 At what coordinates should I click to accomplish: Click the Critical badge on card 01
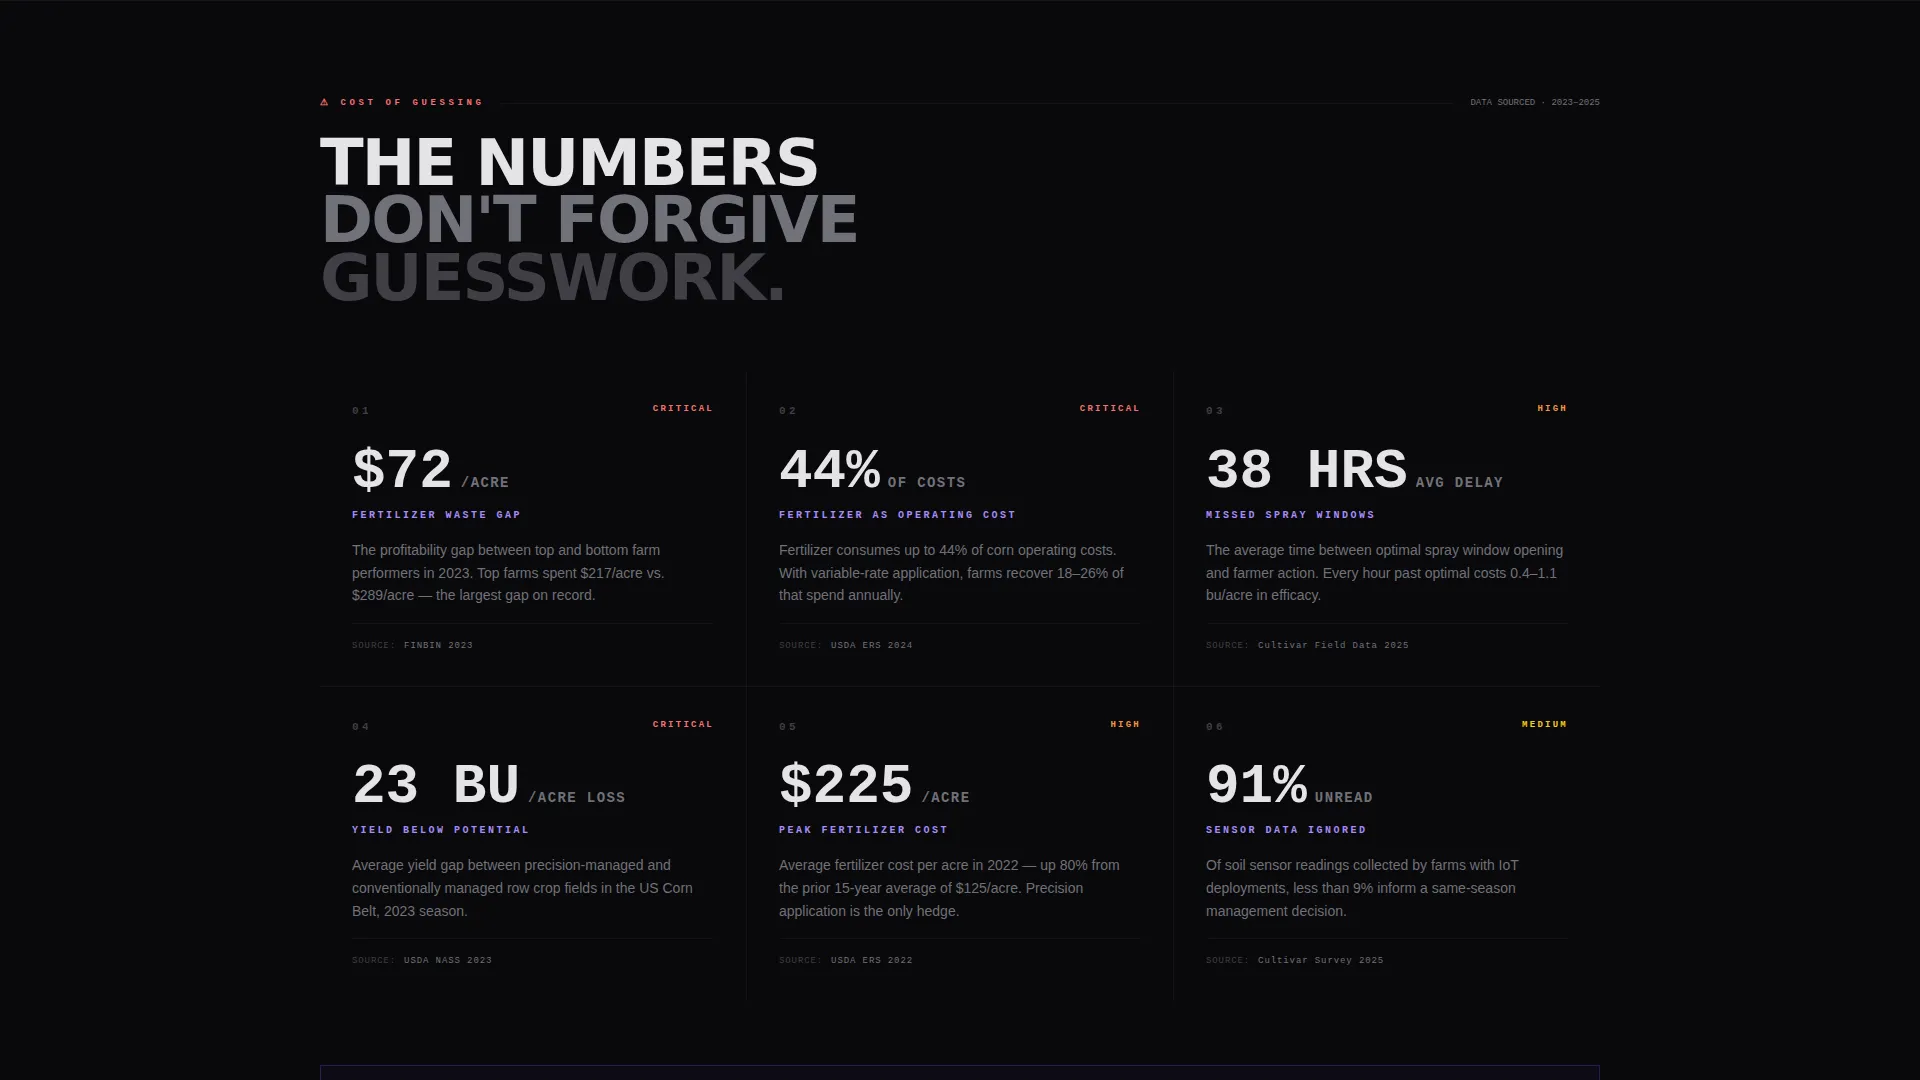click(683, 408)
